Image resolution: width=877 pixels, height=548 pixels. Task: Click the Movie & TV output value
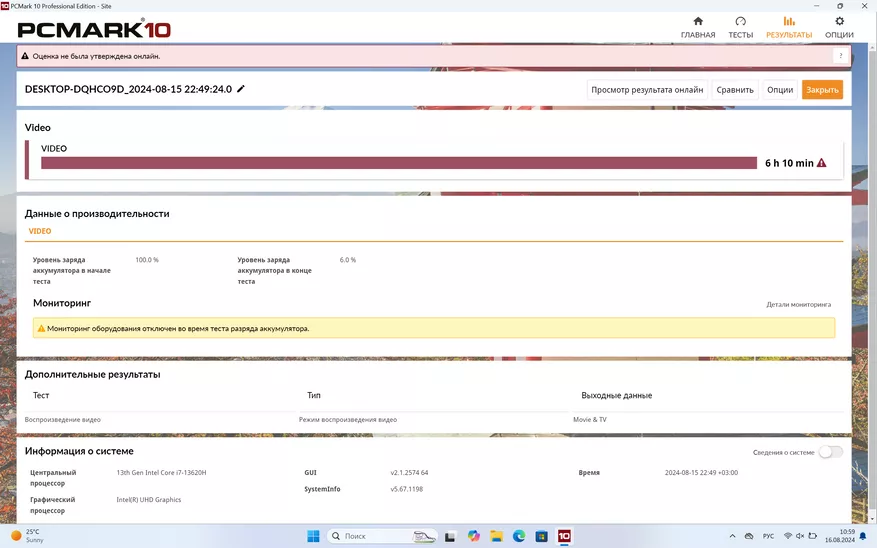(x=590, y=419)
